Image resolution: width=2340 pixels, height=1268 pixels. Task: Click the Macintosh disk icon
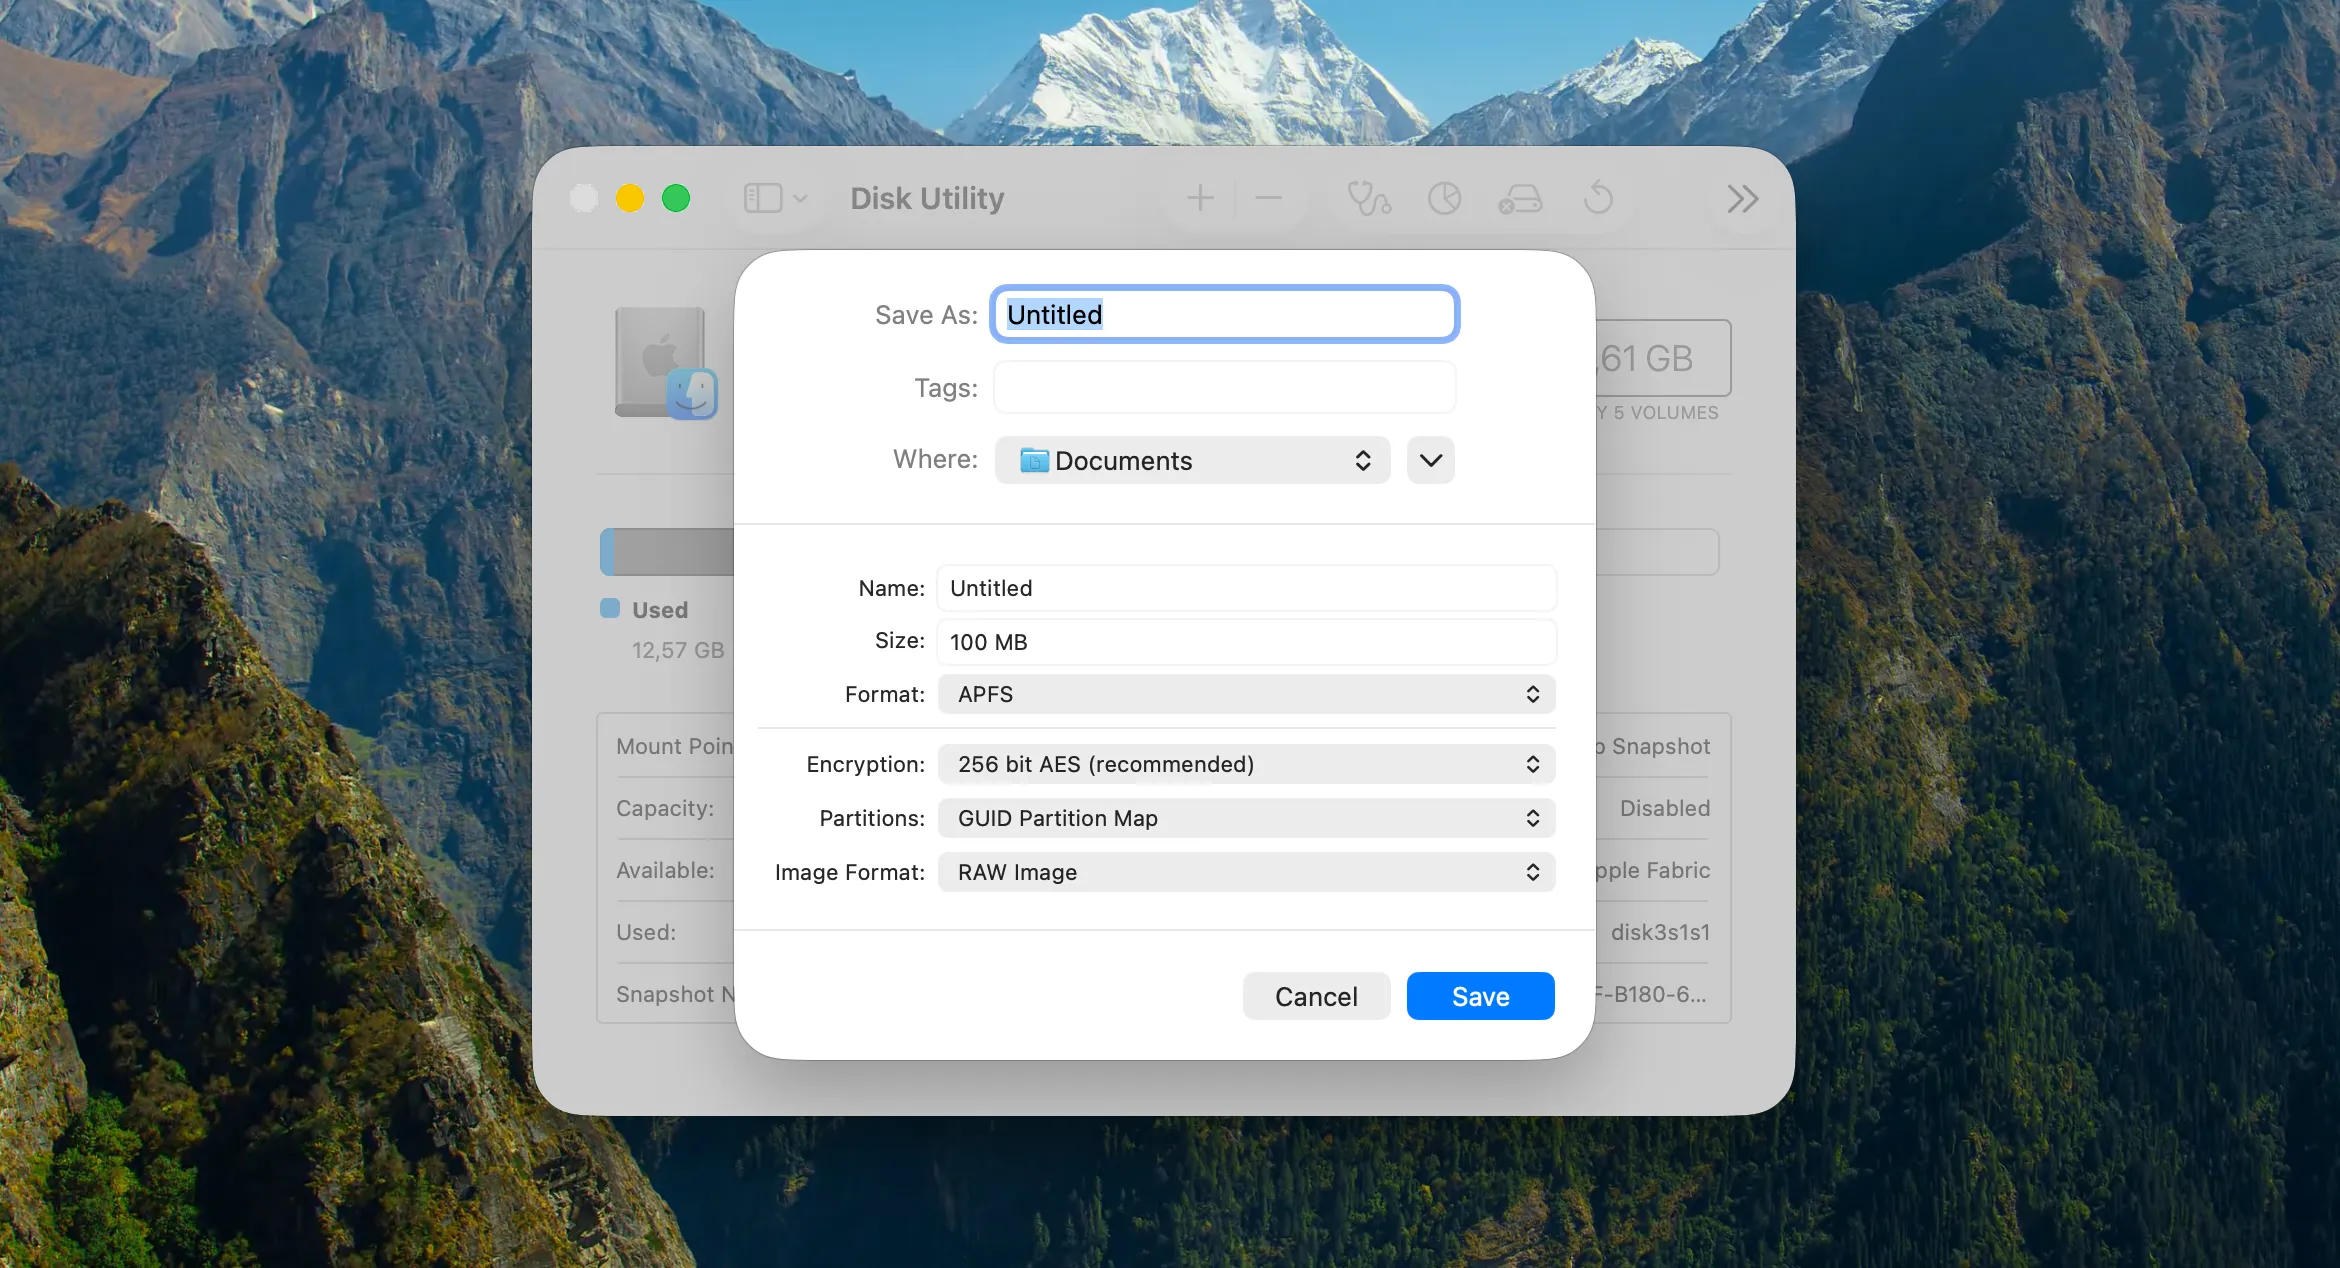pyautogui.click(x=666, y=362)
